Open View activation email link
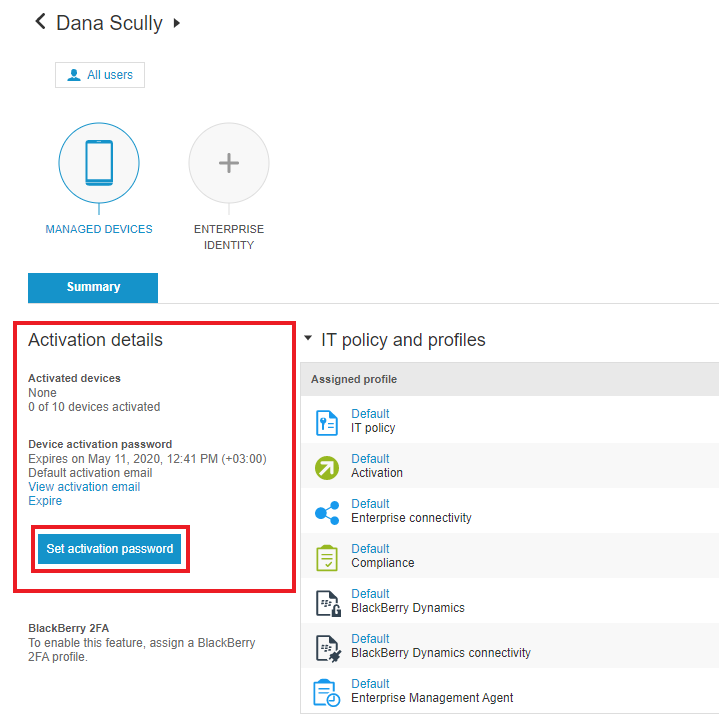Image resolution: width=719 pixels, height=720 pixels. 84,487
